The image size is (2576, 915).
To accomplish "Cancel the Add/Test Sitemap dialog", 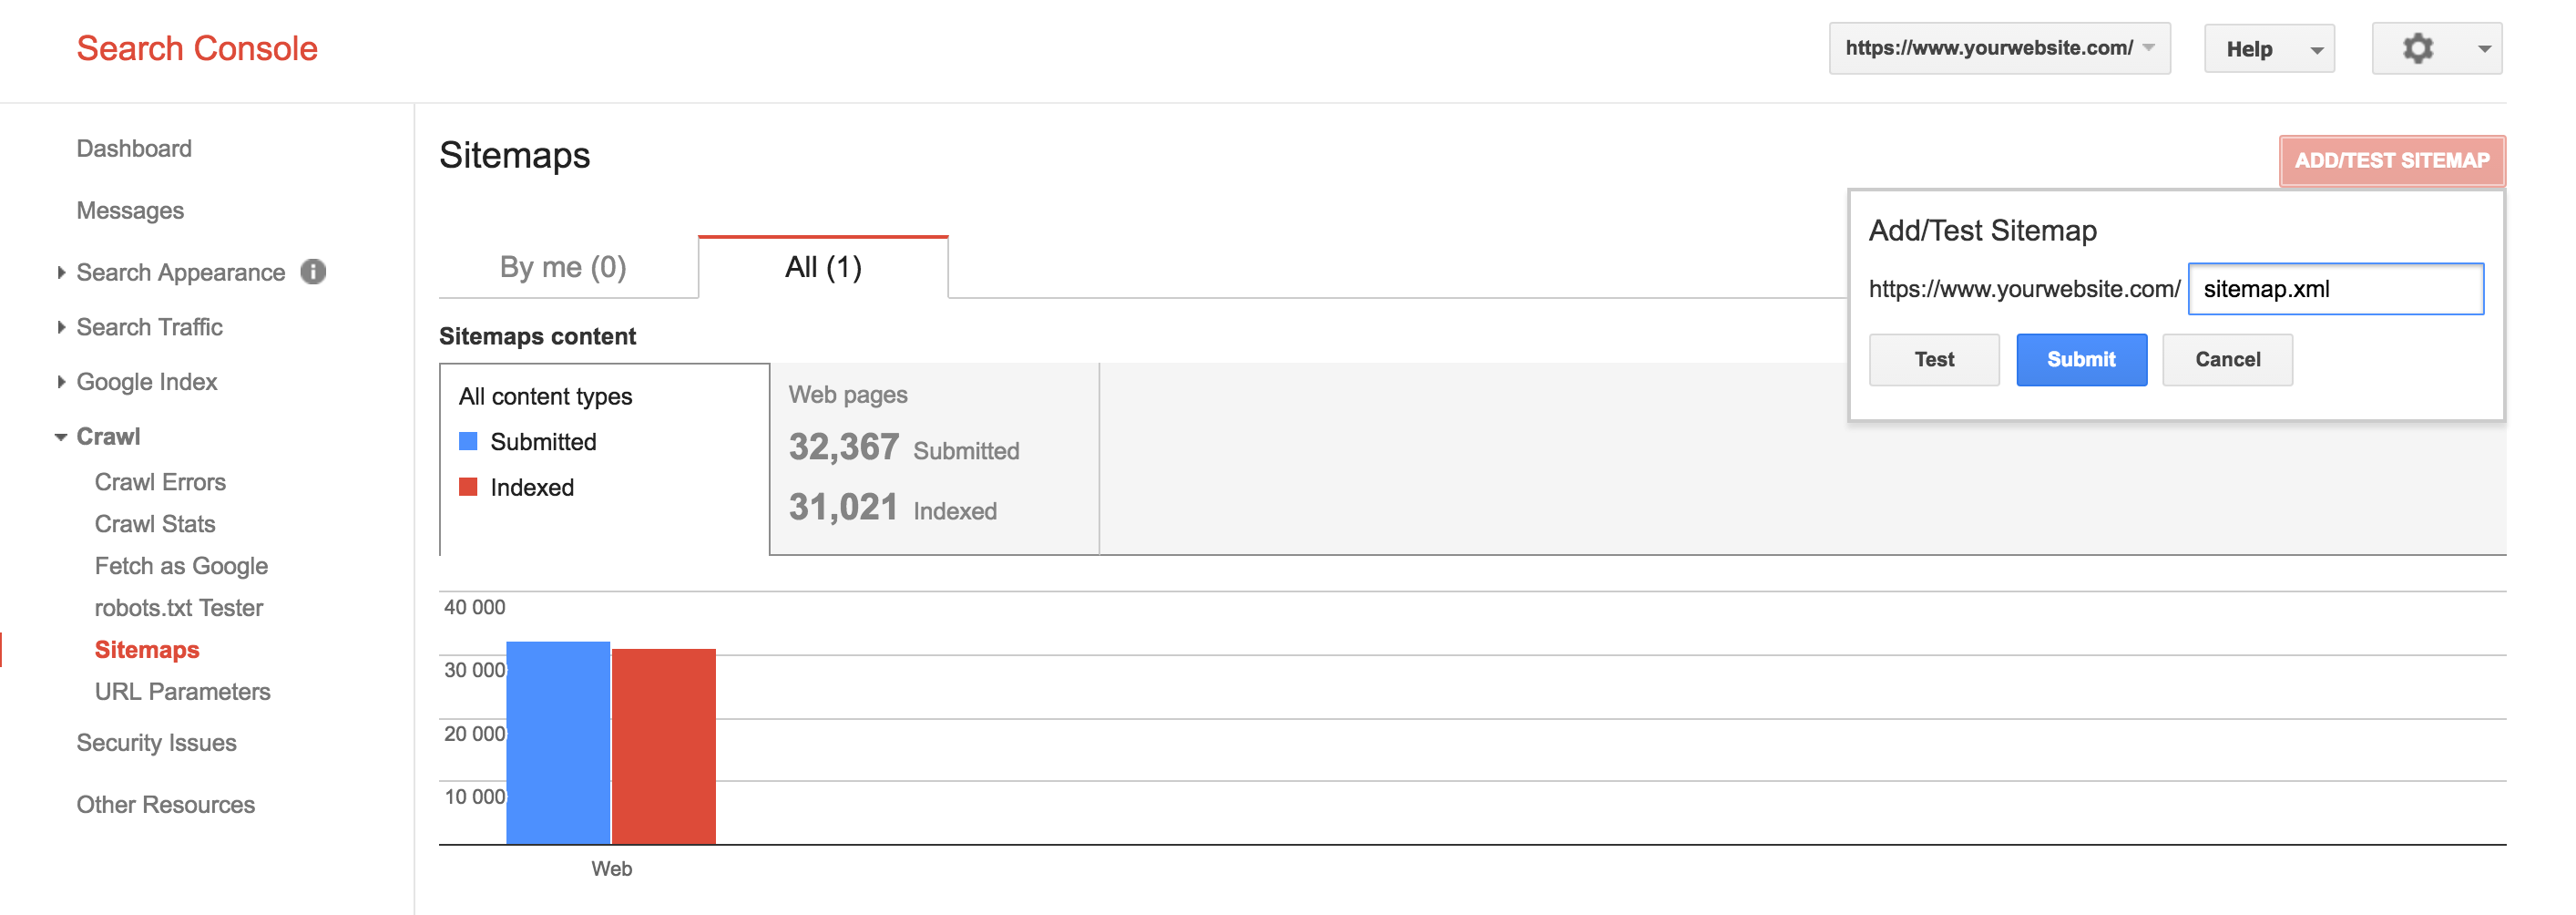I will 2226,359.
